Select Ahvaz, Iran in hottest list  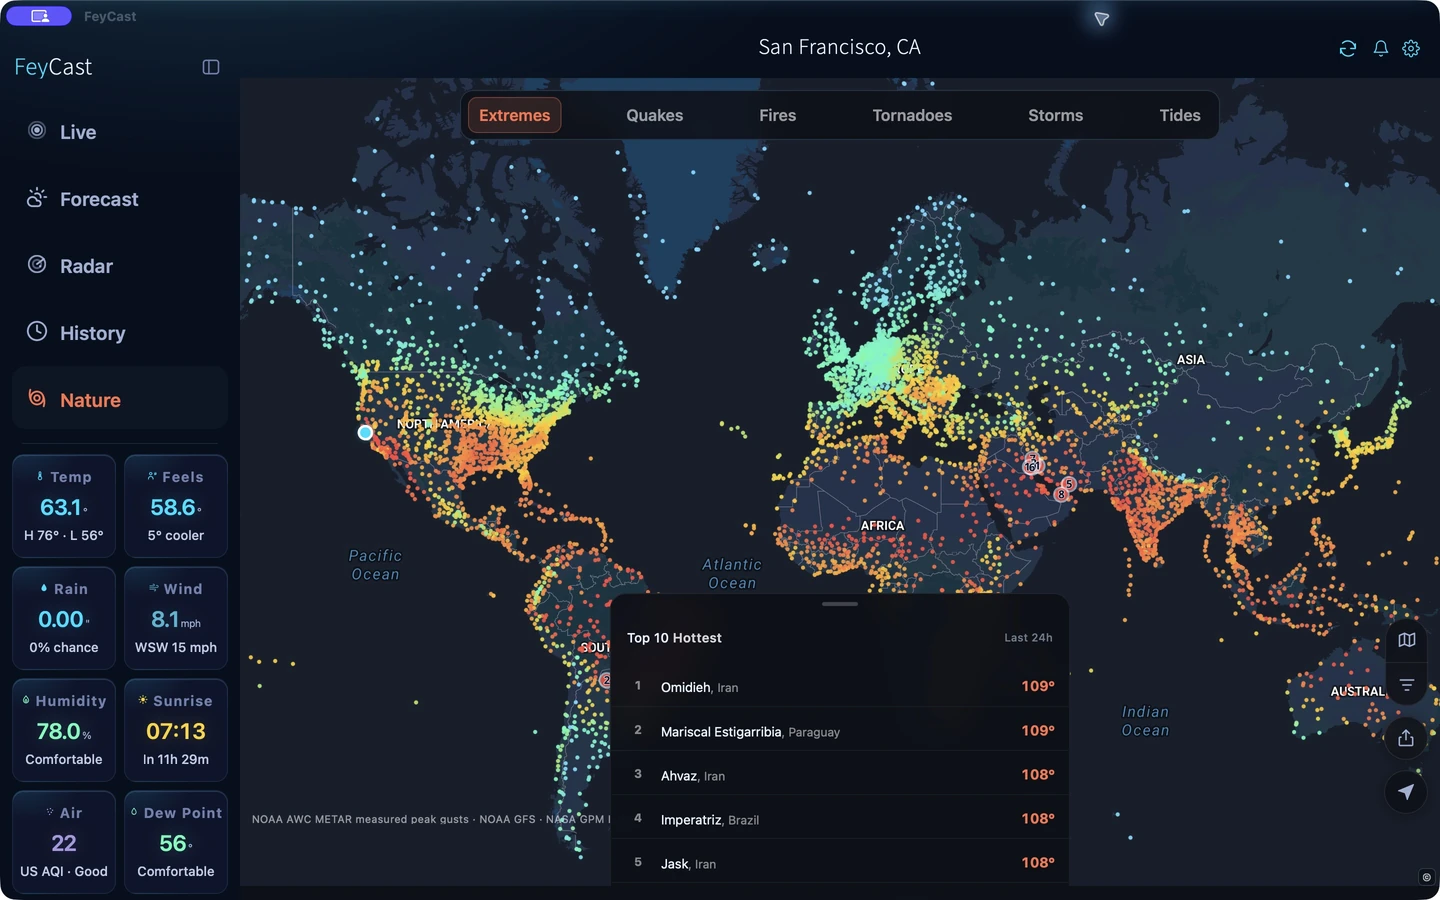(x=840, y=774)
